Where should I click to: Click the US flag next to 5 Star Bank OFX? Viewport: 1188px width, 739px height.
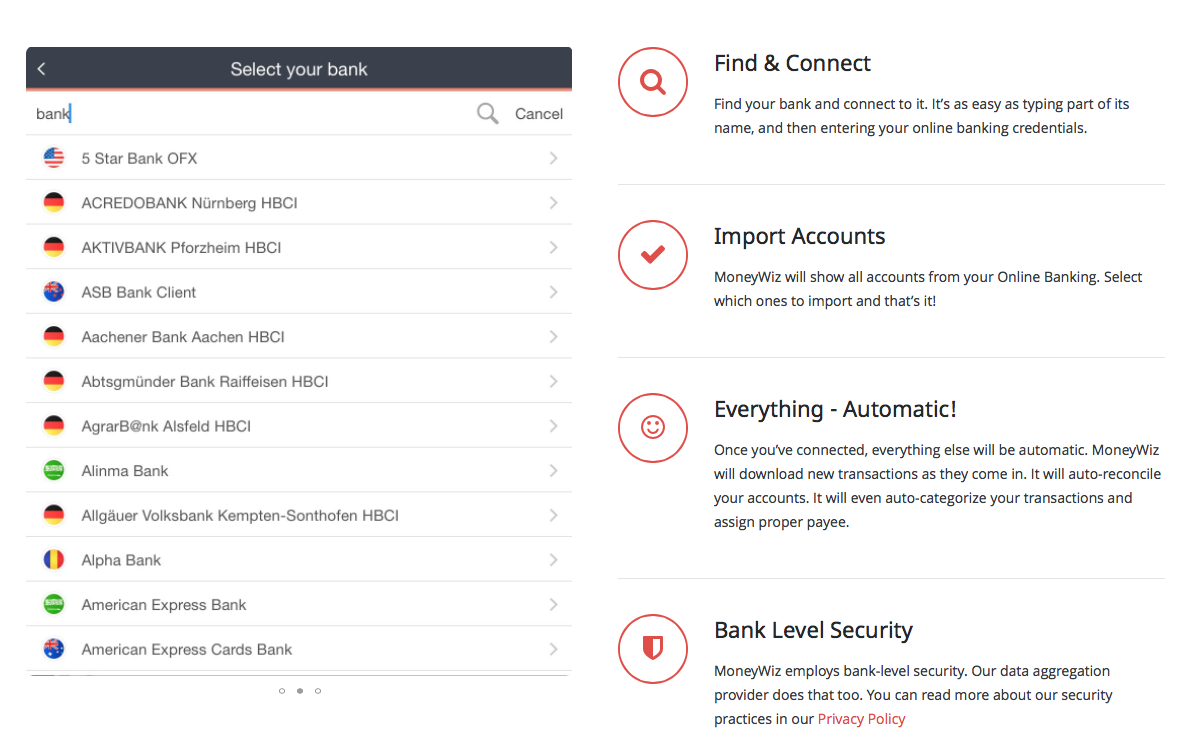(x=54, y=158)
